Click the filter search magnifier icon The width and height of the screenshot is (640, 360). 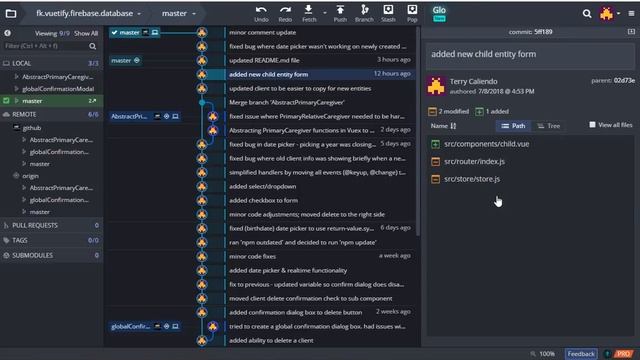[x=93, y=46]
